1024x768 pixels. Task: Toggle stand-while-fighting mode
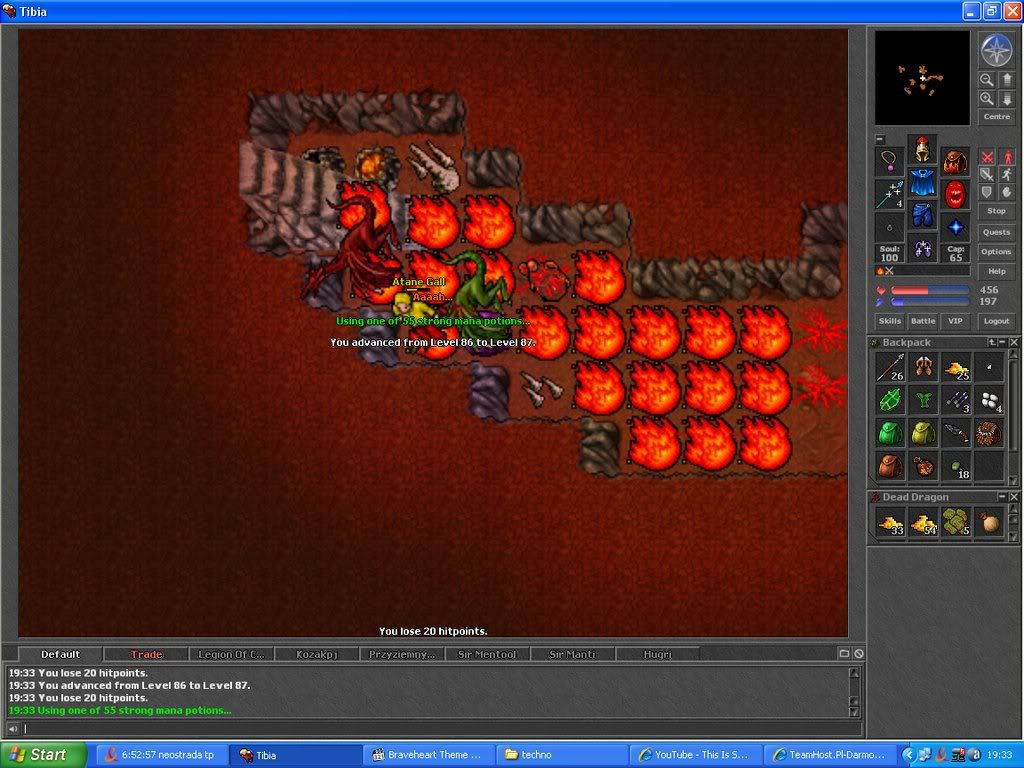pyautogui.click(x=1006, y=157)
